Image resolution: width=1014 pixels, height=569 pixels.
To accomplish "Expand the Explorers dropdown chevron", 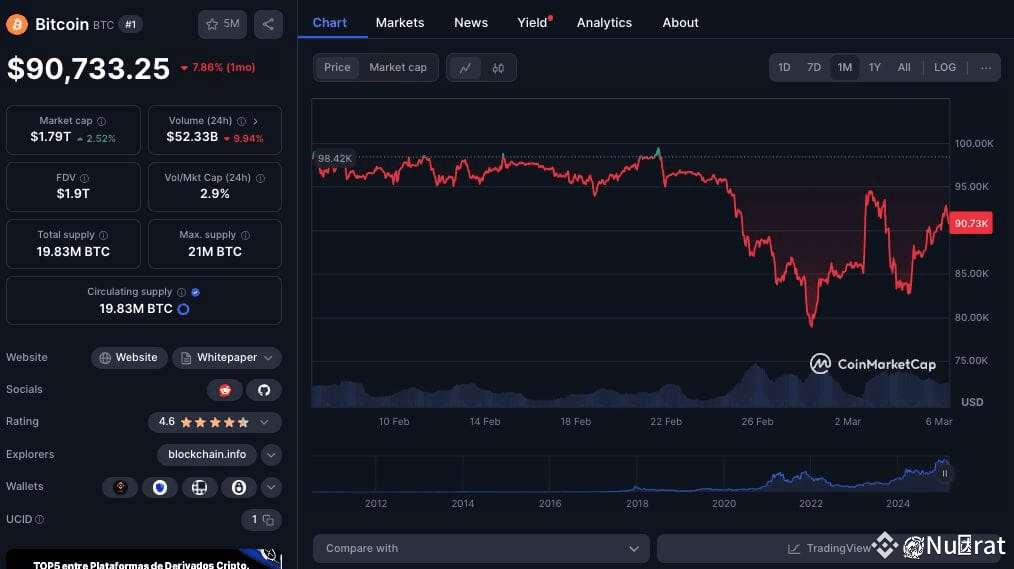I will point(271,455).
